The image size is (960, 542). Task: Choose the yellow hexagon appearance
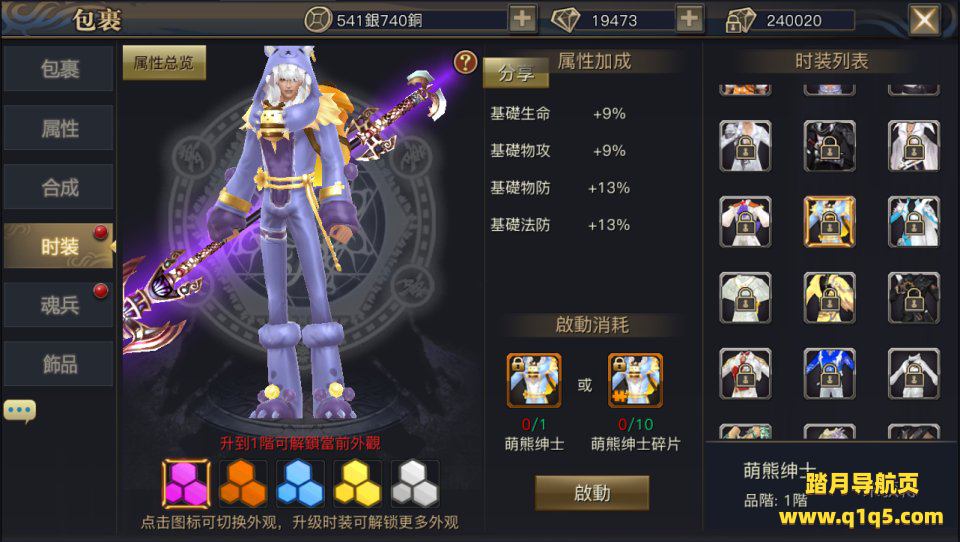357,484
